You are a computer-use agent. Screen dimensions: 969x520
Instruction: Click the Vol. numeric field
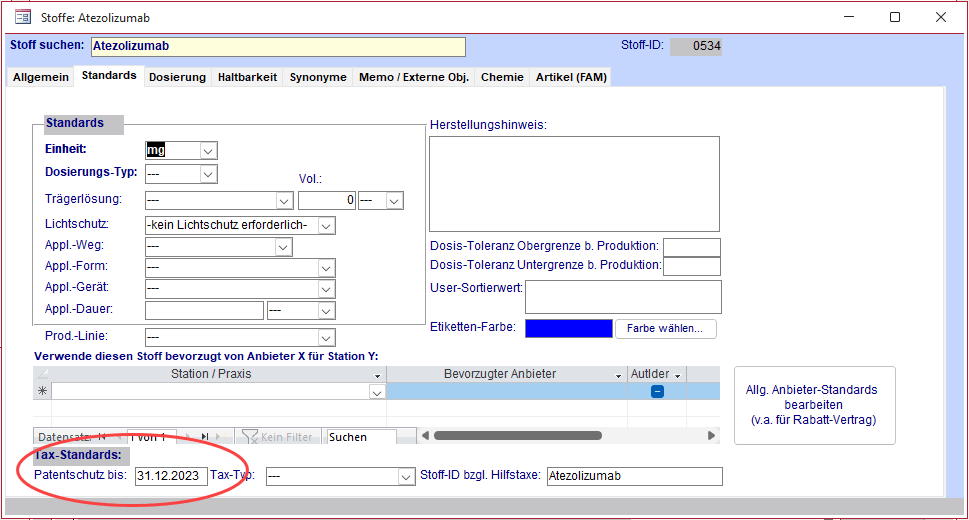327,200
